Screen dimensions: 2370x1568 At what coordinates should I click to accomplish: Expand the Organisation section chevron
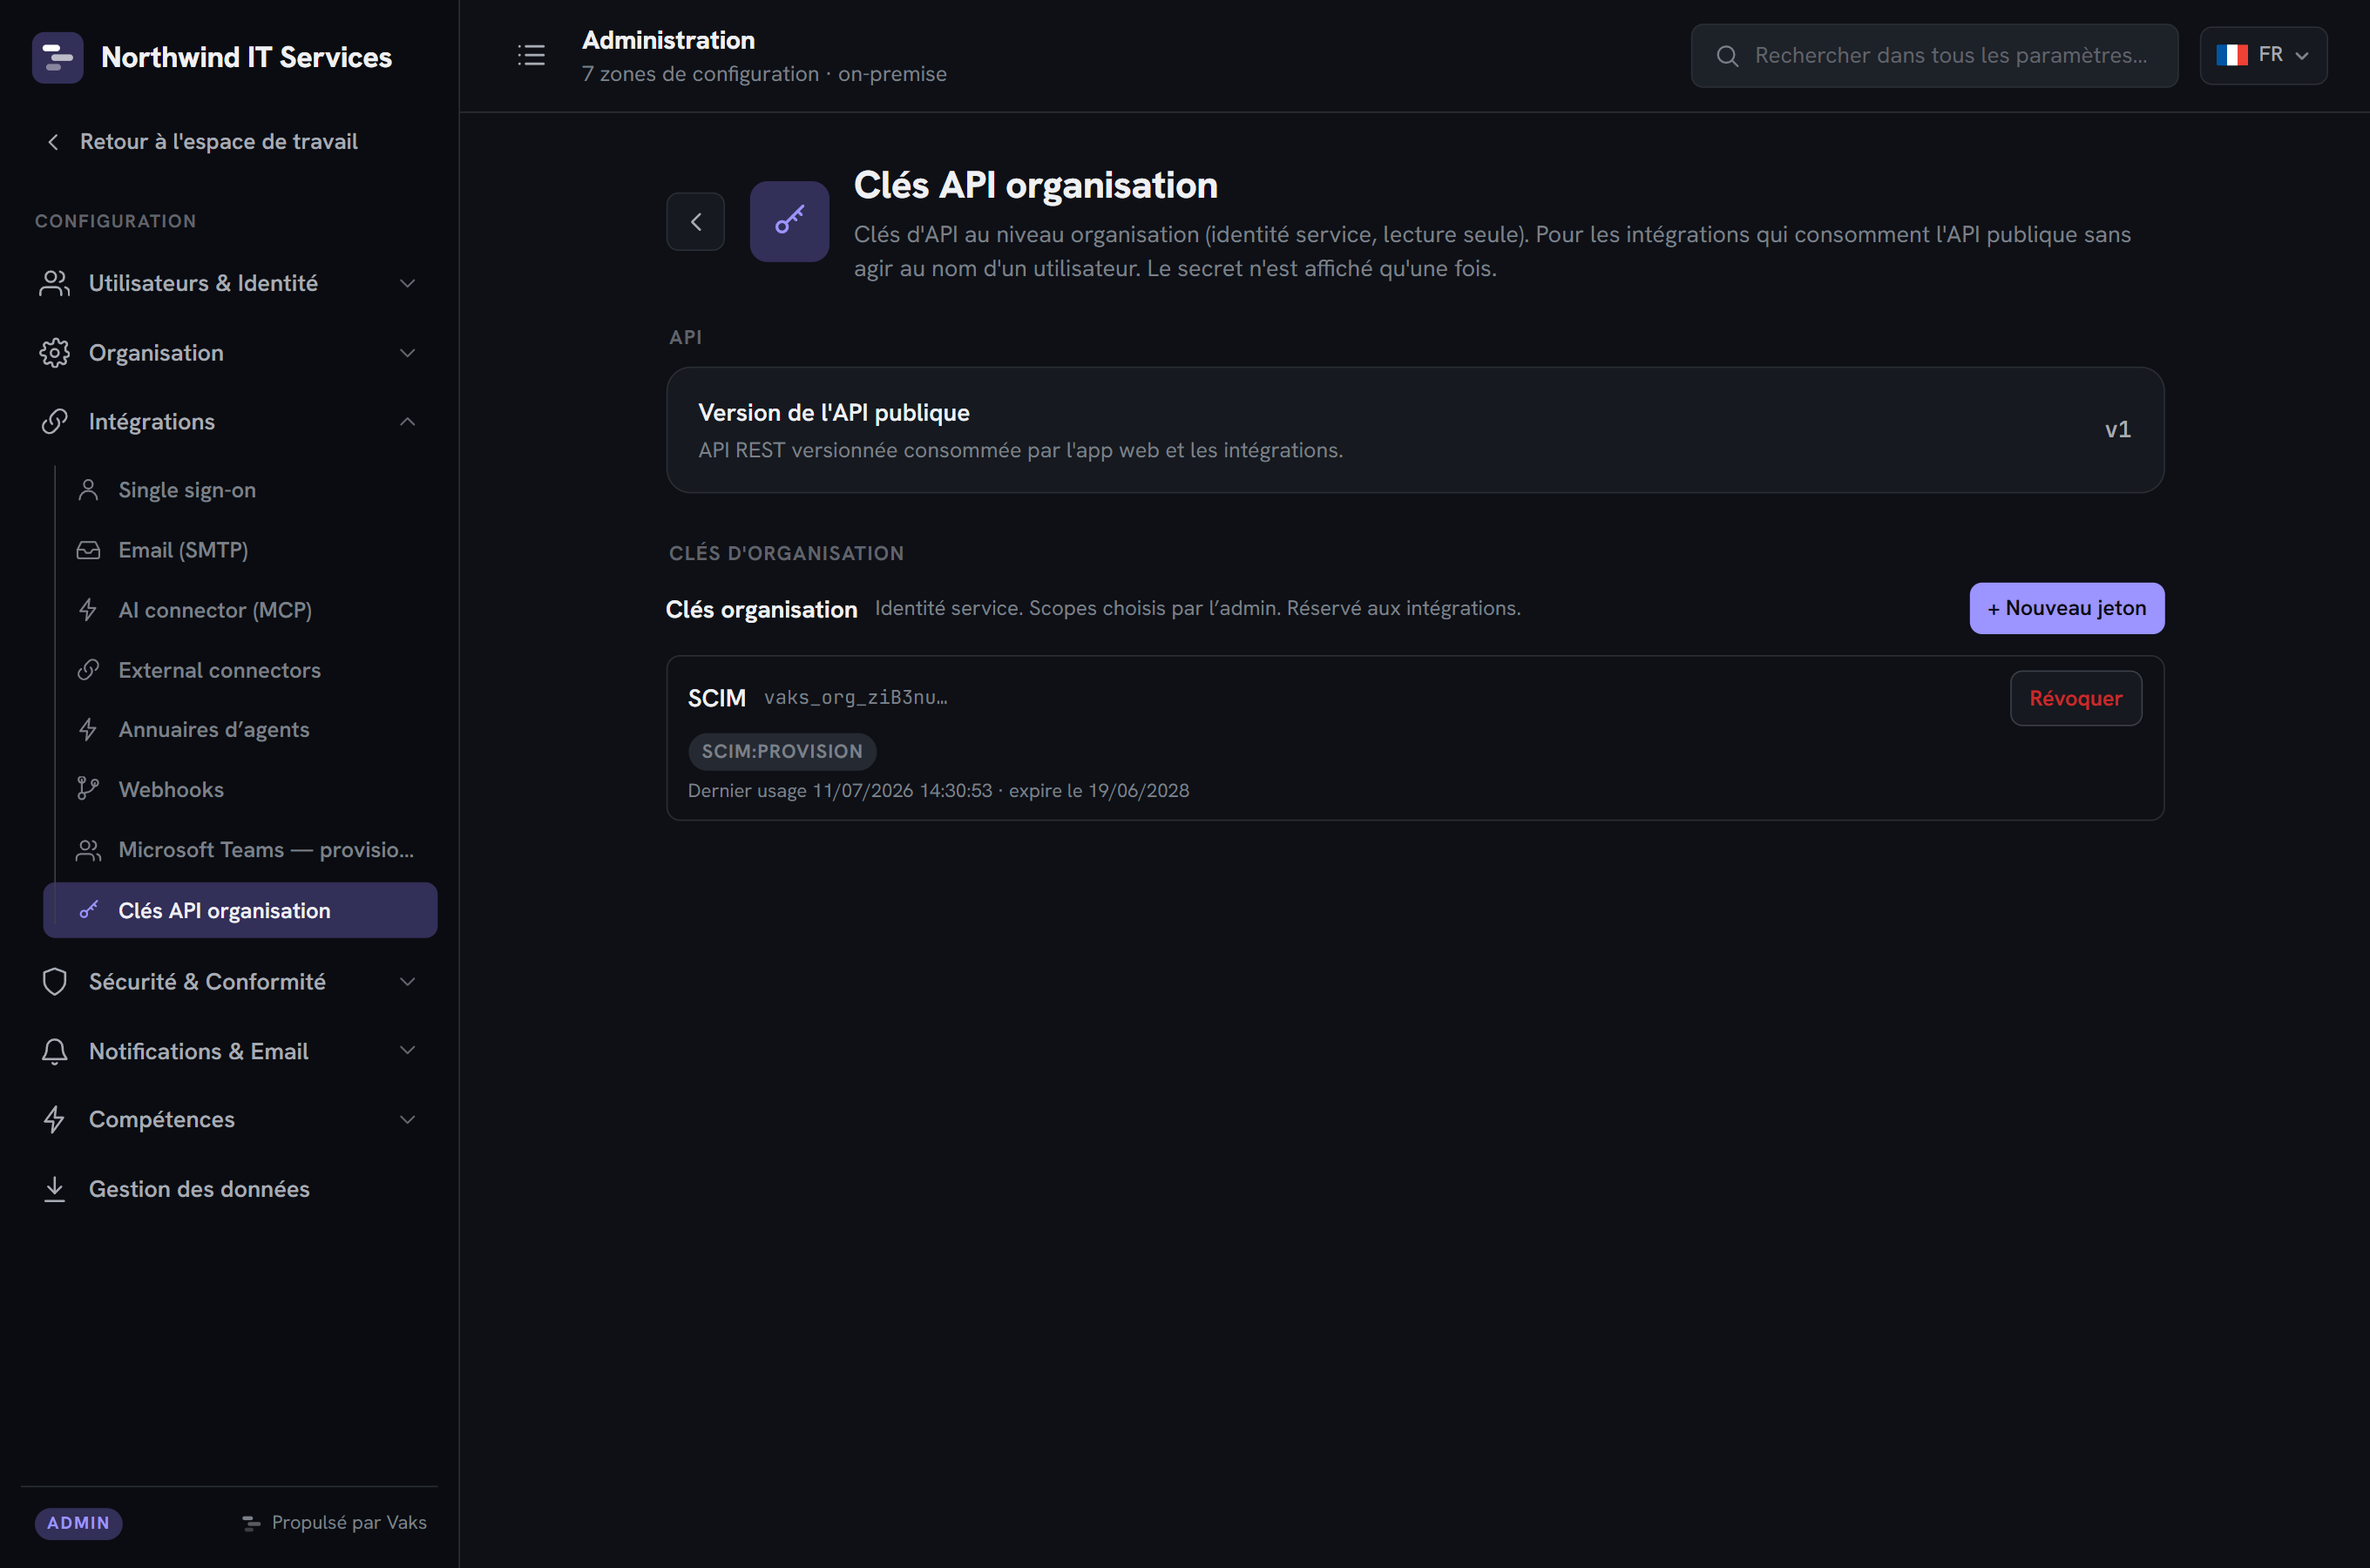click(407, 353)
